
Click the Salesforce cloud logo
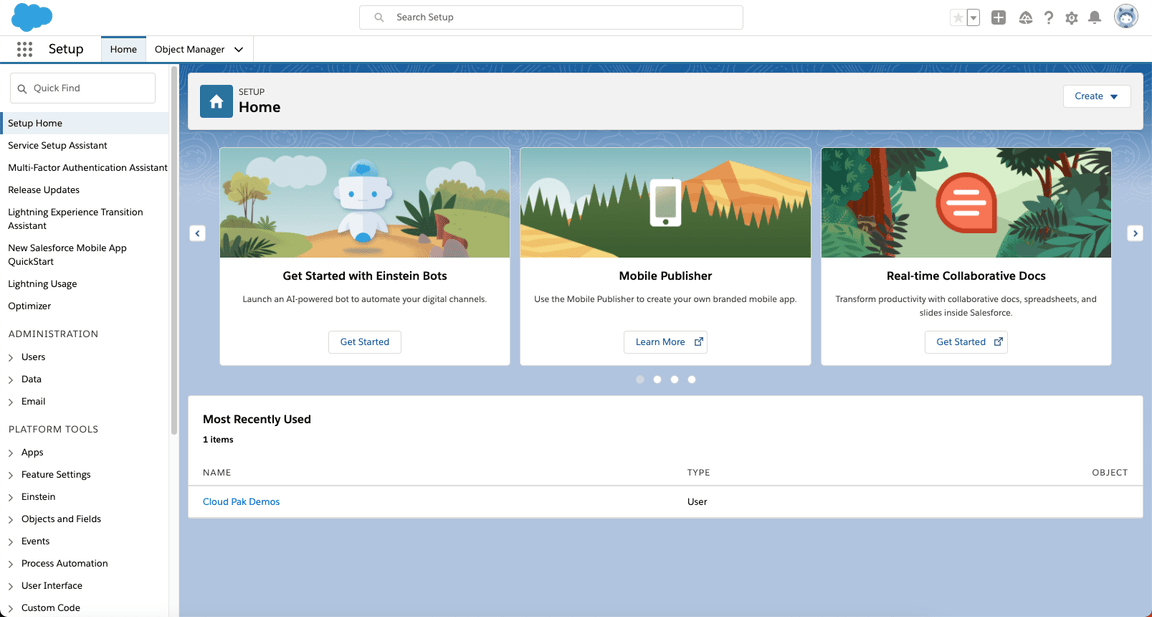(x=32, y=17)
